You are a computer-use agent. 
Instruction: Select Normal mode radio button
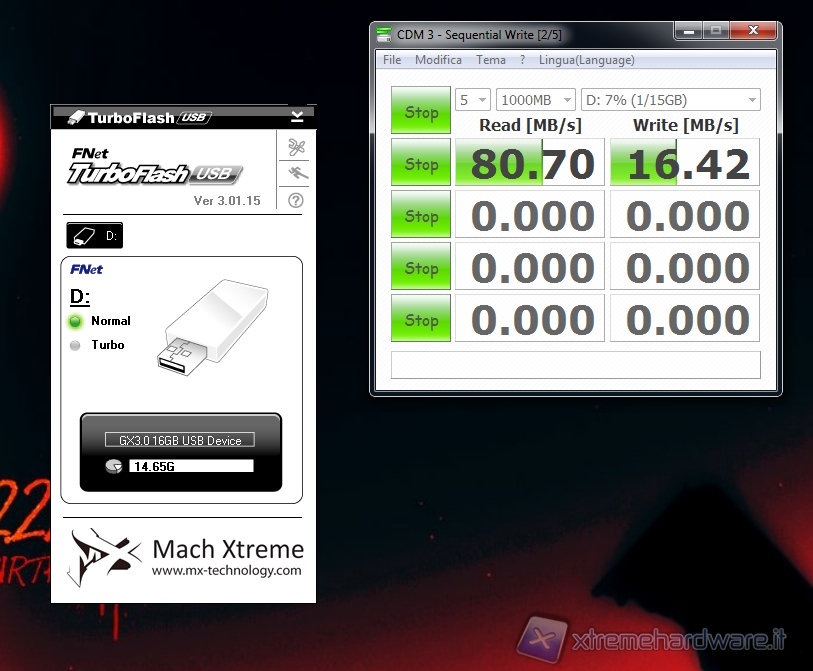pyautogui.click(x=75, y=321)
